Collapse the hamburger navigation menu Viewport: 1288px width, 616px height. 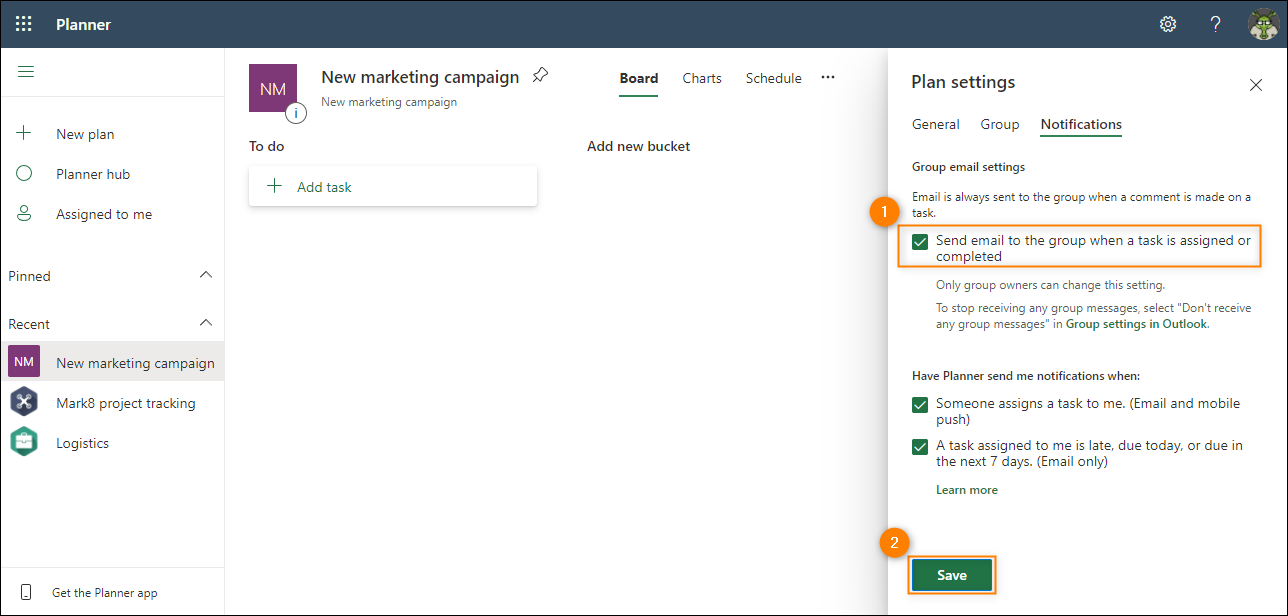[x=26, y=72]
